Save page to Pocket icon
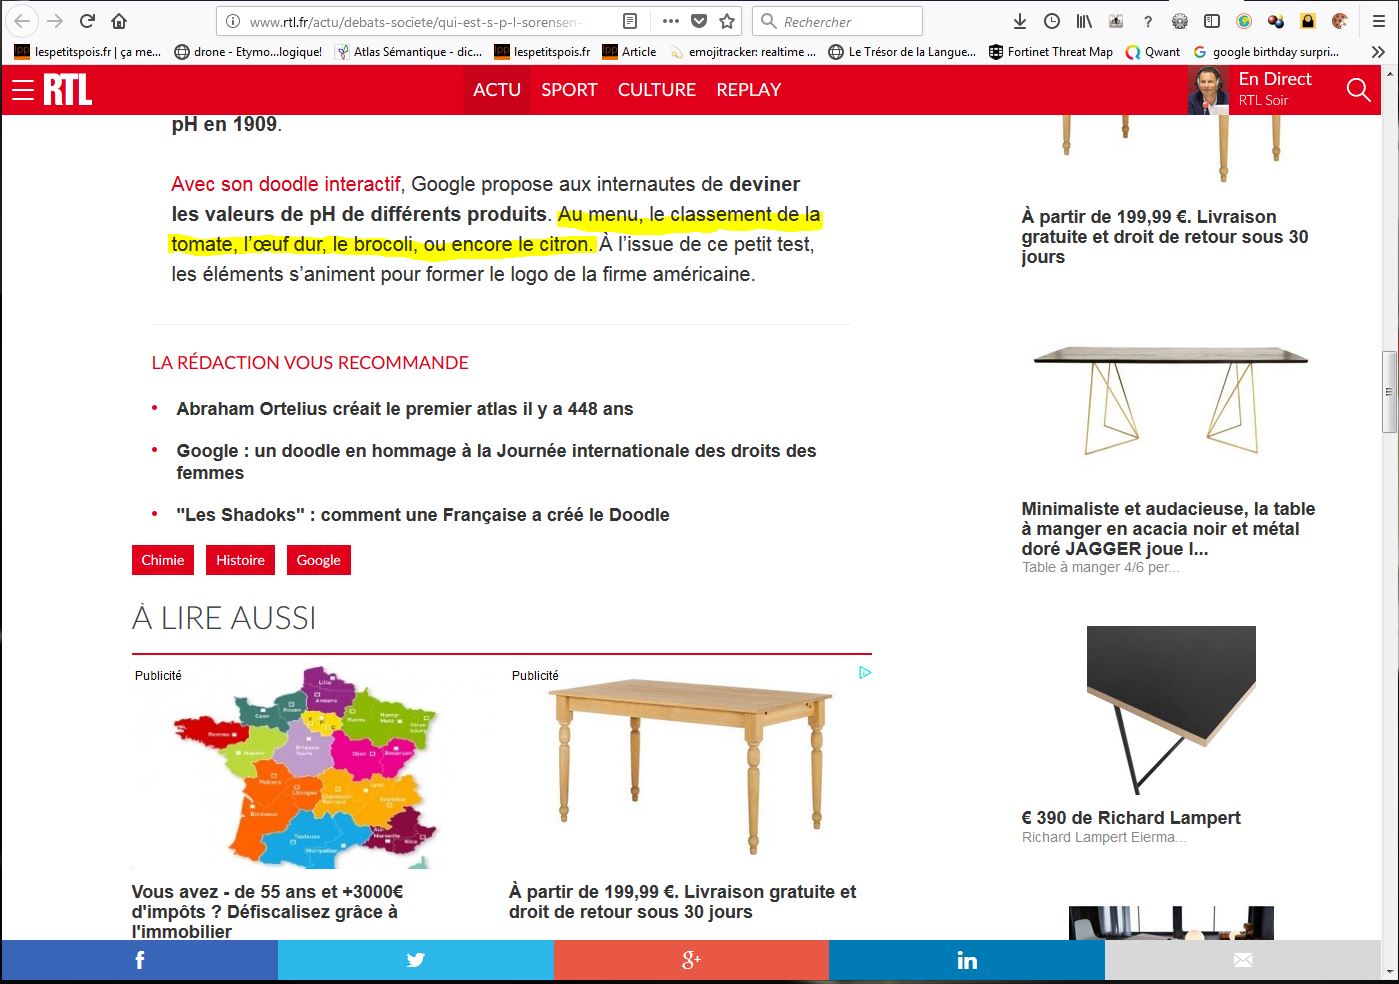This screenshot has height=984, width=1399. [699, 21]
